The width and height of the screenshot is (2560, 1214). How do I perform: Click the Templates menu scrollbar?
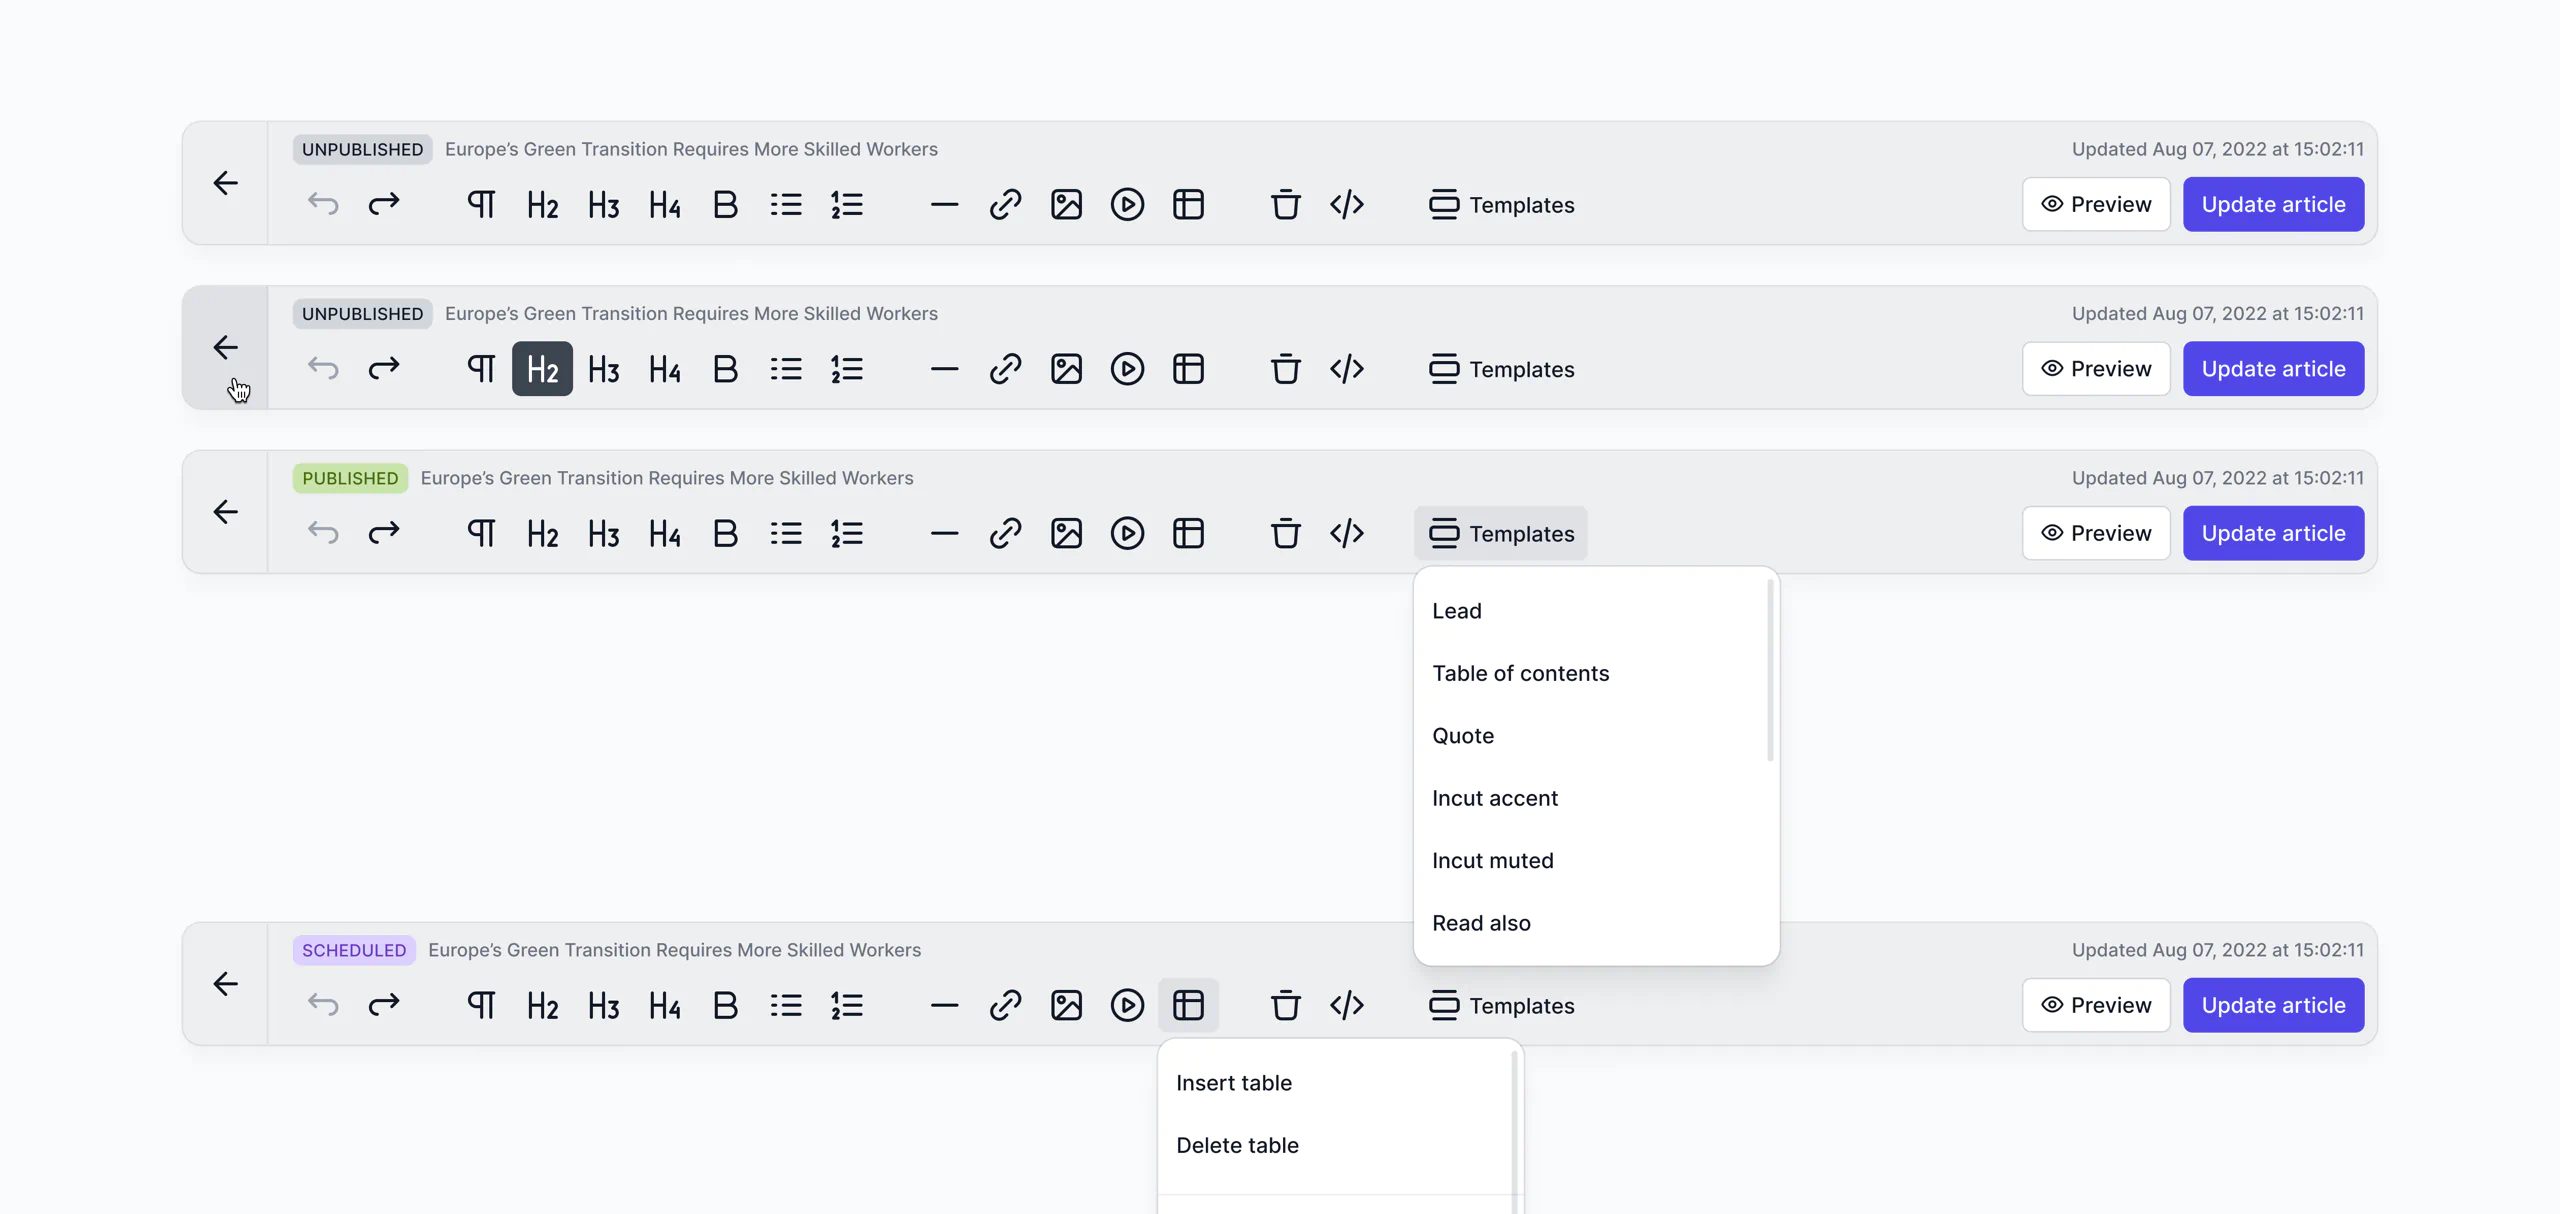tap(1770, 672)
